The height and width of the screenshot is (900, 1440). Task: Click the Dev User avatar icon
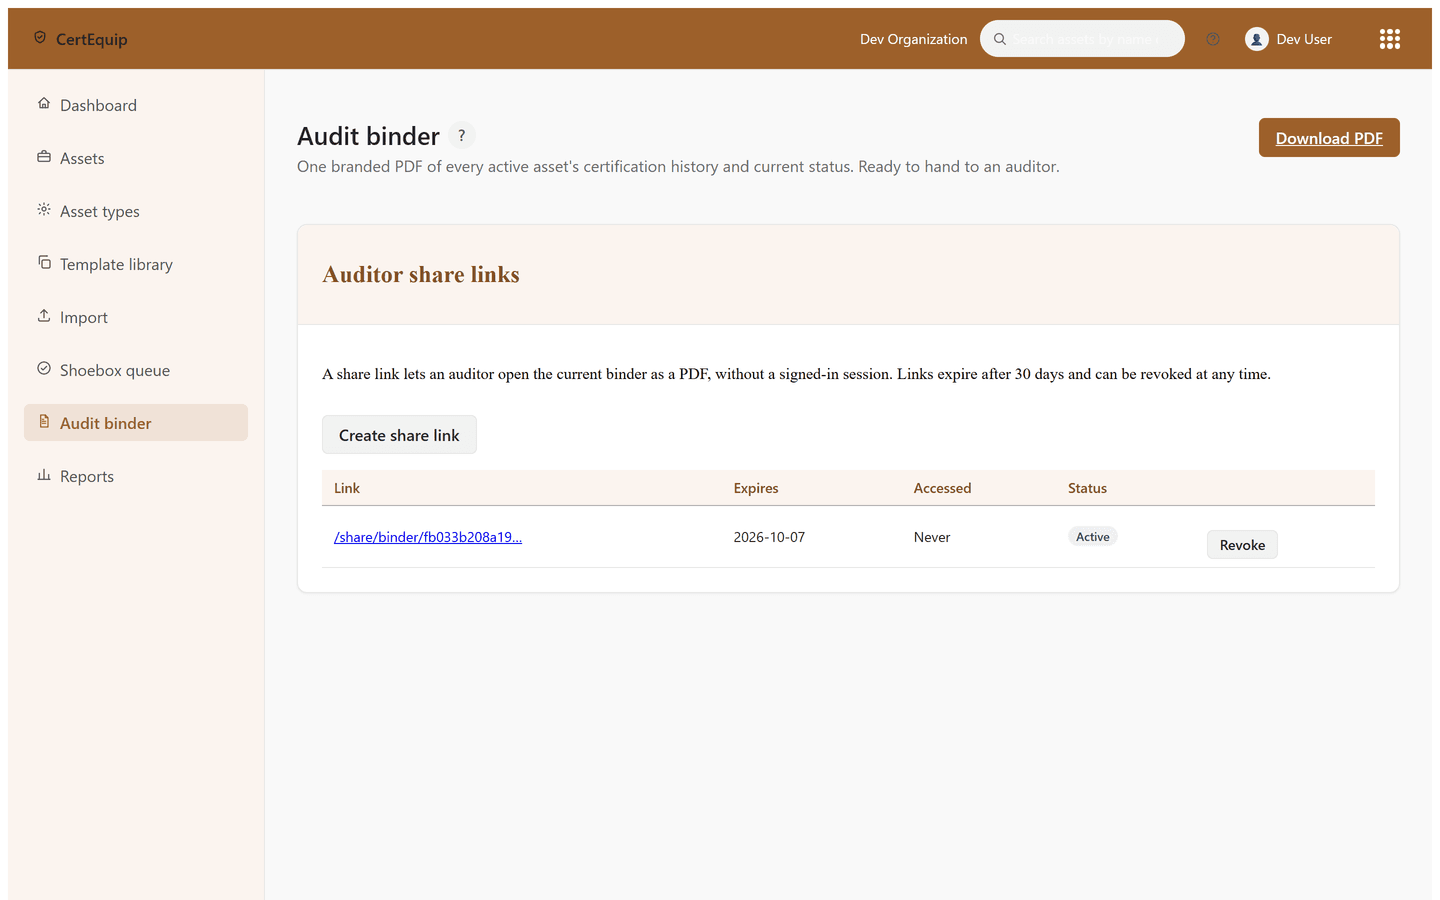point(1257,39)
